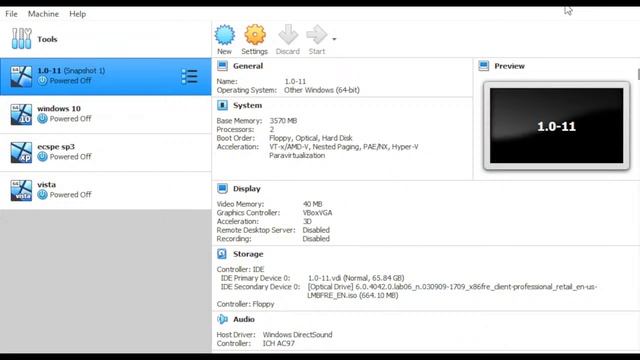Viewport: 640px width, 360px height.
Task: Select the vista machine entry
Action: 106,190
